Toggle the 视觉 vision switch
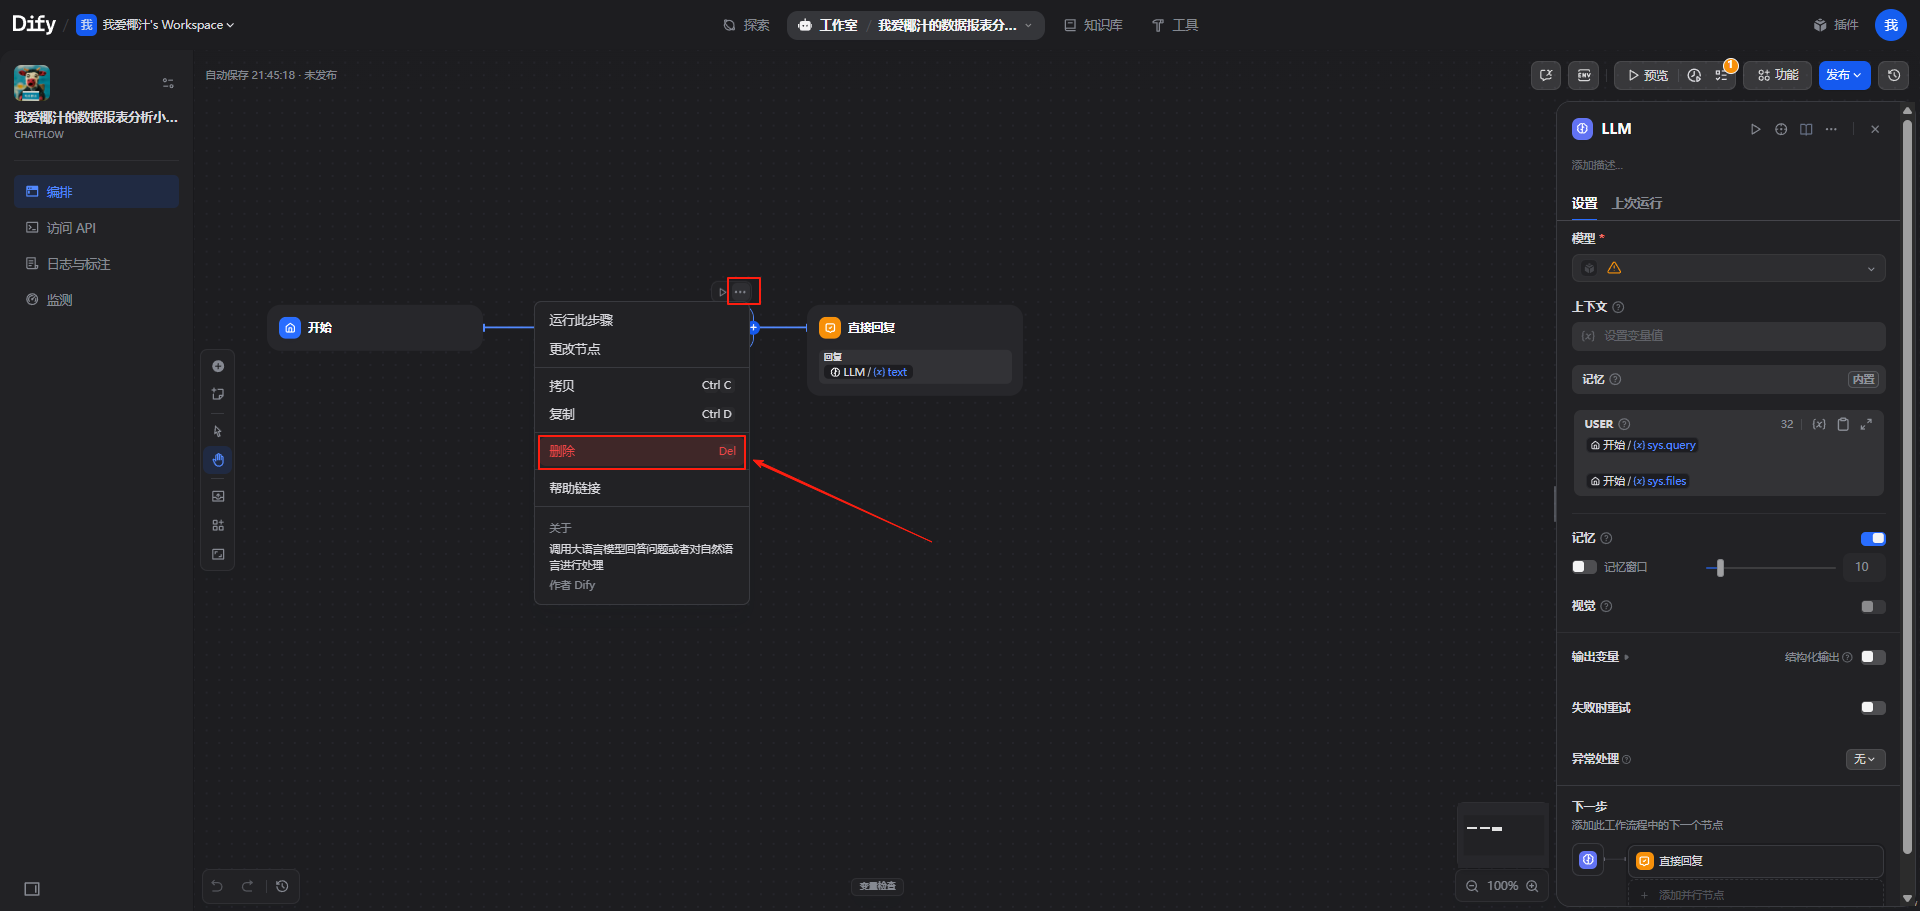1920x911 pixels. click(1873, 607)
